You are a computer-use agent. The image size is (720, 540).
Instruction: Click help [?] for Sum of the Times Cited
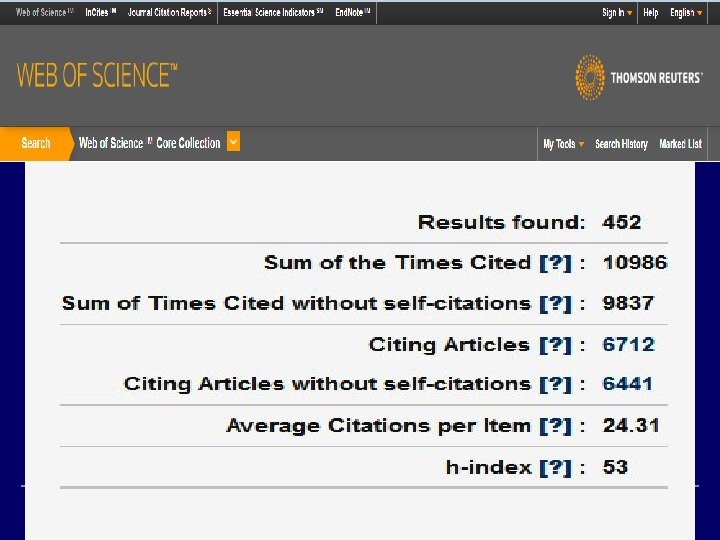(555, 263)
